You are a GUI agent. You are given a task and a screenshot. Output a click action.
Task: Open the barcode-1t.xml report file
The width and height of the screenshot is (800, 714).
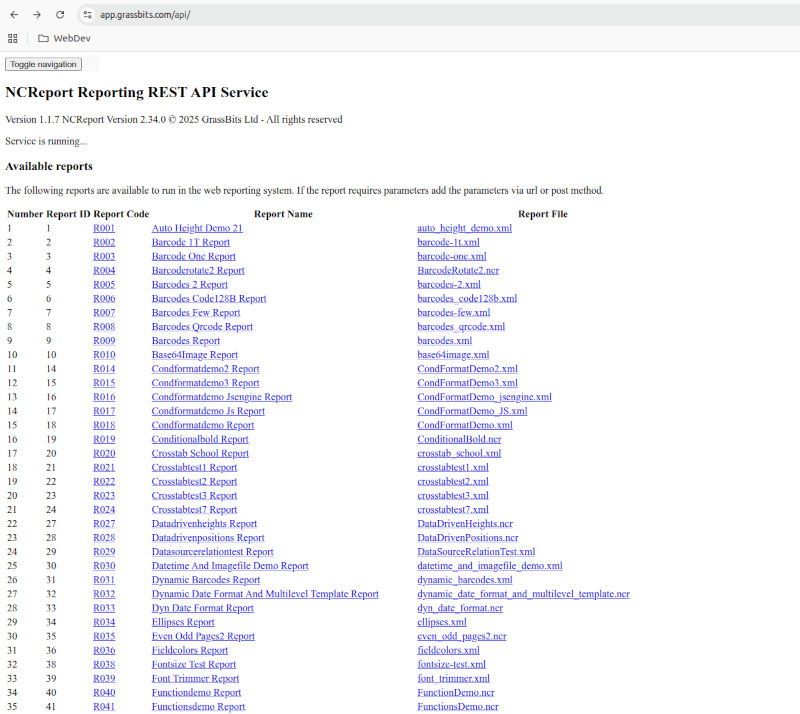click(x=448, y=242)
